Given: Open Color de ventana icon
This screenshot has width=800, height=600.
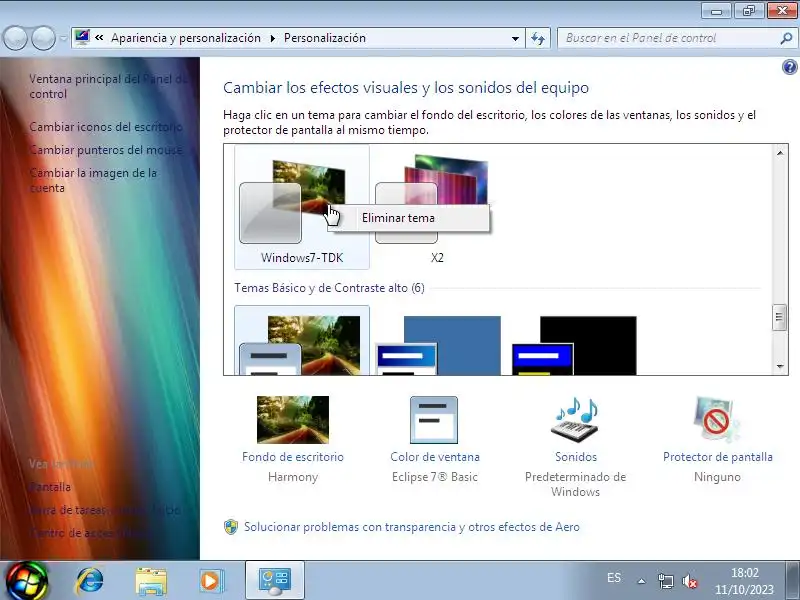Looking at the screenshot, I should pyautogui.click(x=434, y=419).
